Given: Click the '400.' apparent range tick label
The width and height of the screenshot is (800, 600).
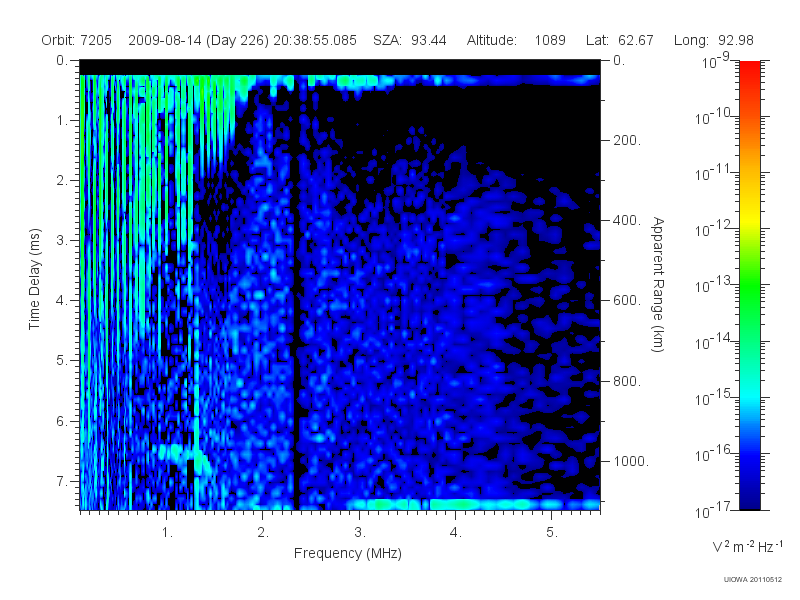Looking at the screenshot, I should point(627,220).
